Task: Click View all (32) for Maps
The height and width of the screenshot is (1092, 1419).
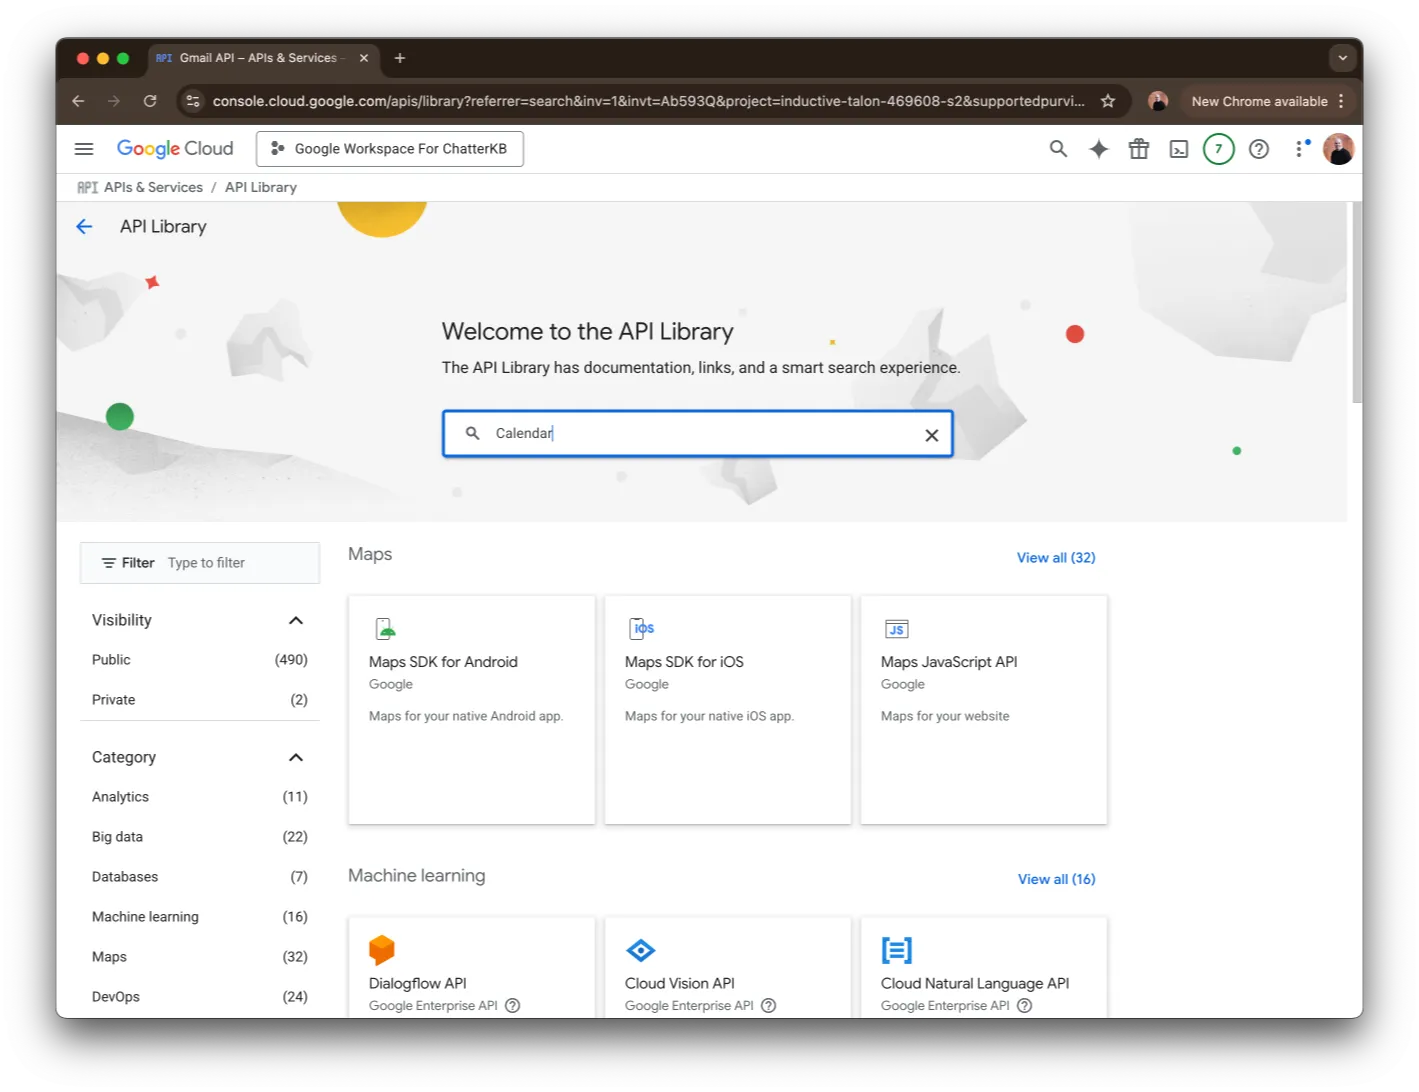Action: 1056,558
